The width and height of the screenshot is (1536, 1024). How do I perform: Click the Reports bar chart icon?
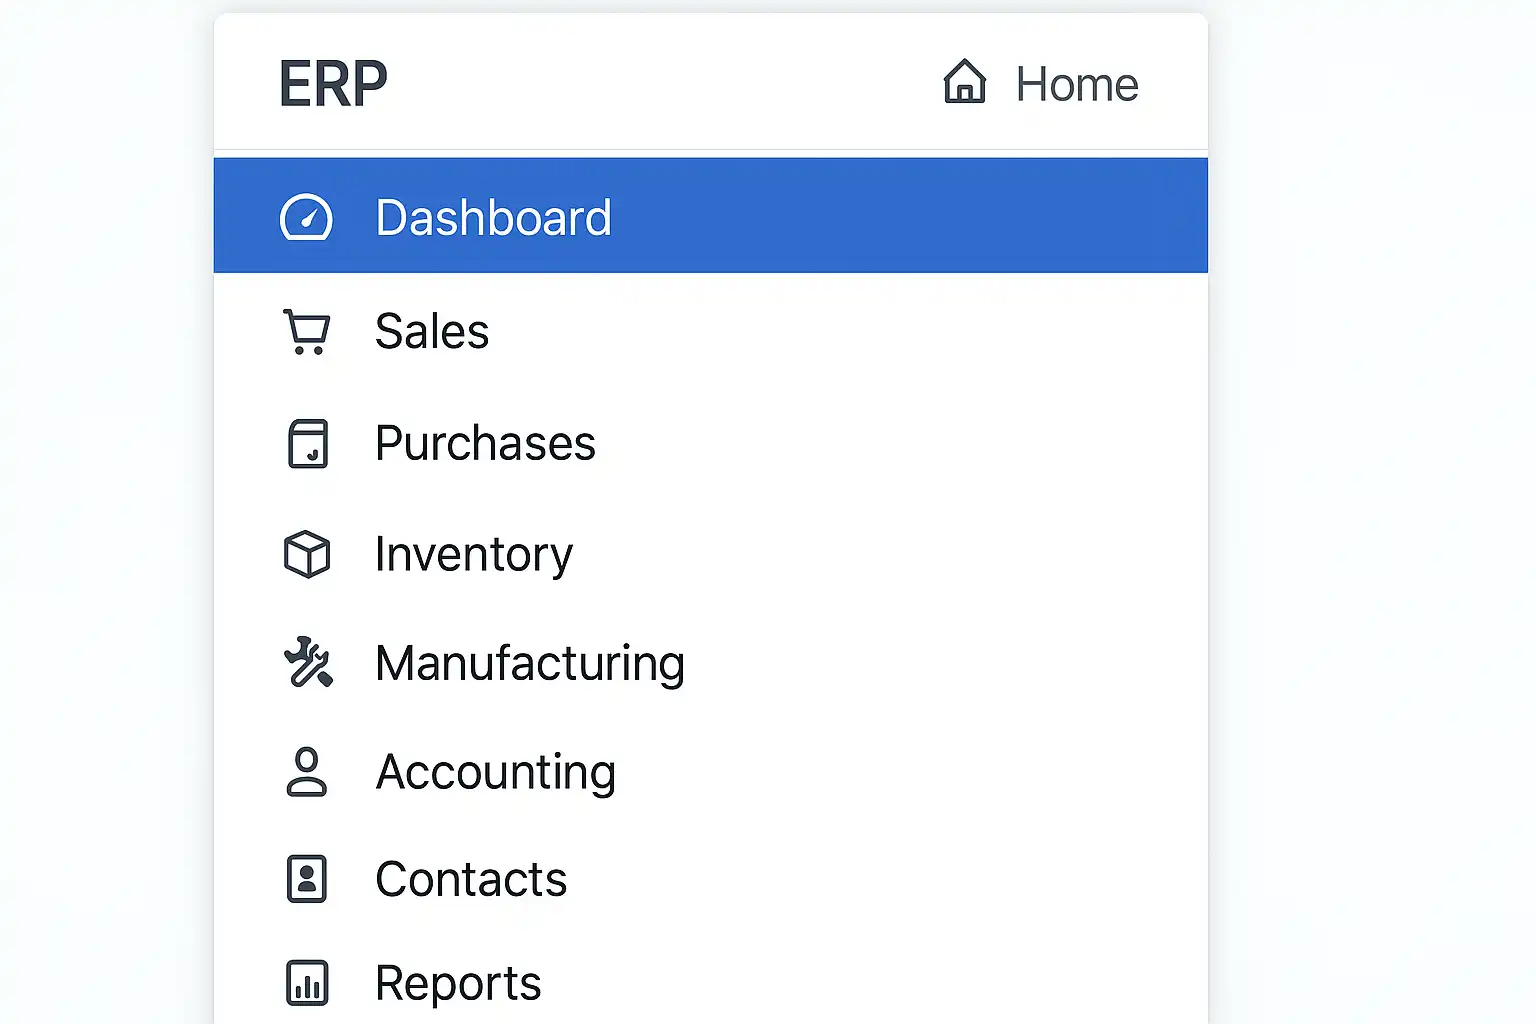click(x=307, y=983)
